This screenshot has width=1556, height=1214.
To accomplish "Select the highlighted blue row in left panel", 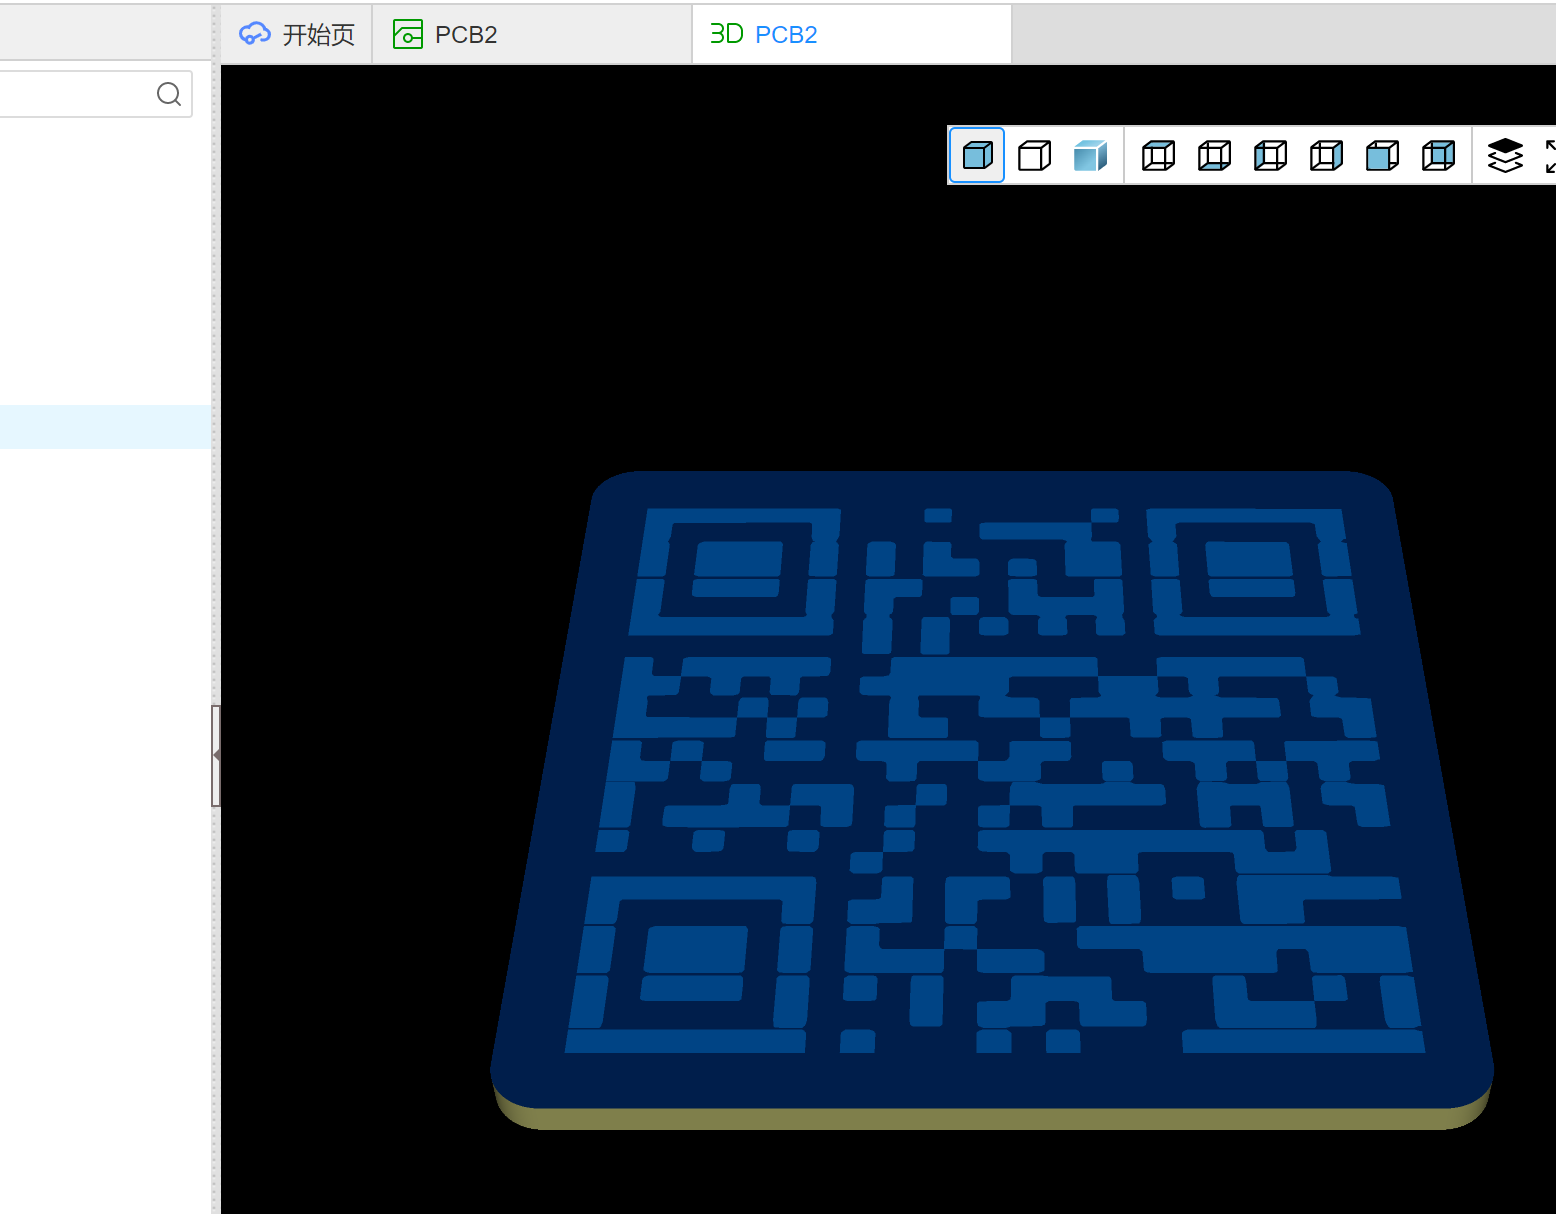I will point(105,427).
